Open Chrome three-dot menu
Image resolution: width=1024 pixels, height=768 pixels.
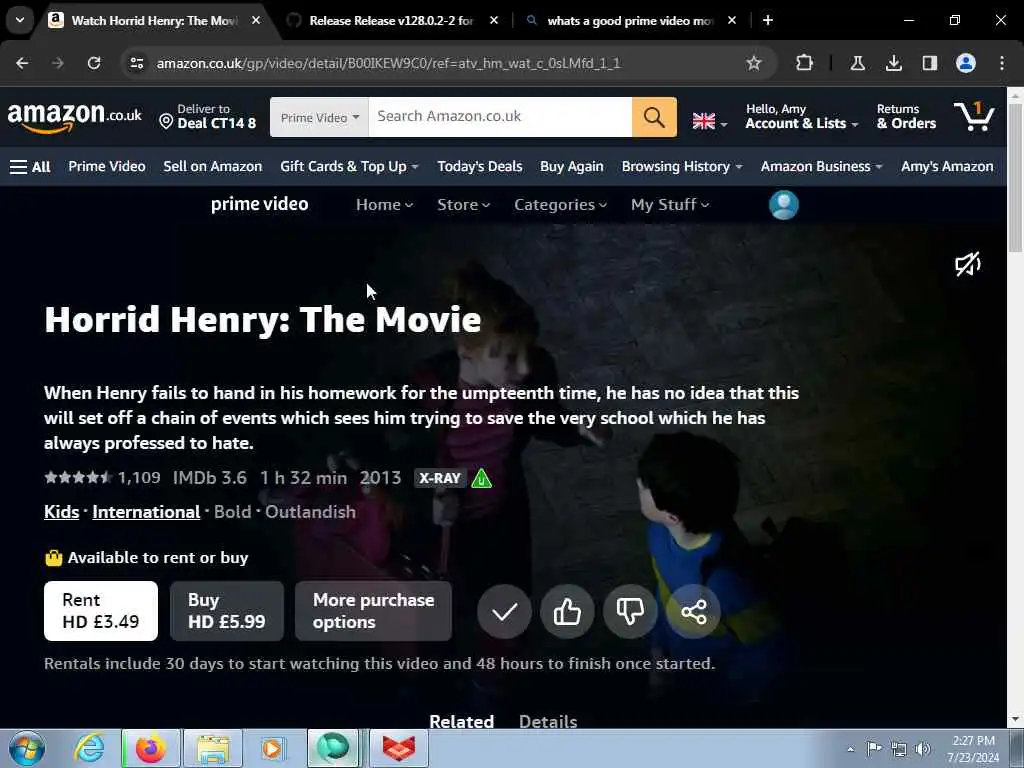pos(1002,63)
